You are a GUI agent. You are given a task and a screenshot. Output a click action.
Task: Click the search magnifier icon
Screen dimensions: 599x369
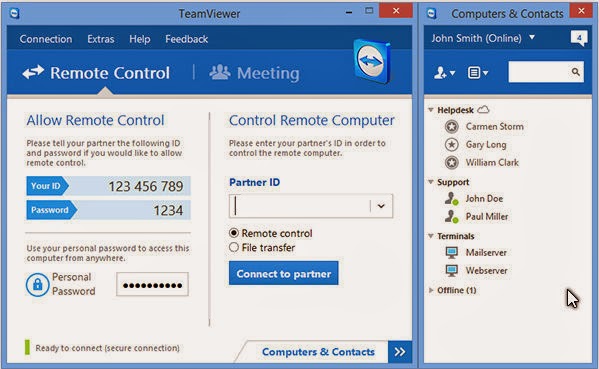tap(576, 71)
